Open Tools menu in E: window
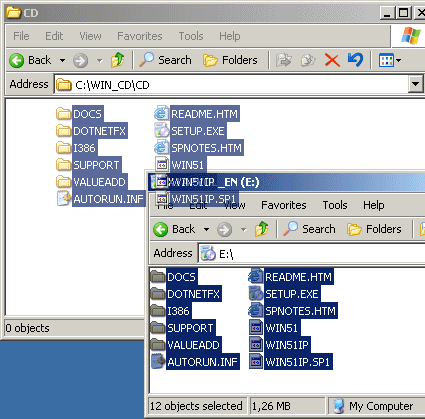 [335, 205]
